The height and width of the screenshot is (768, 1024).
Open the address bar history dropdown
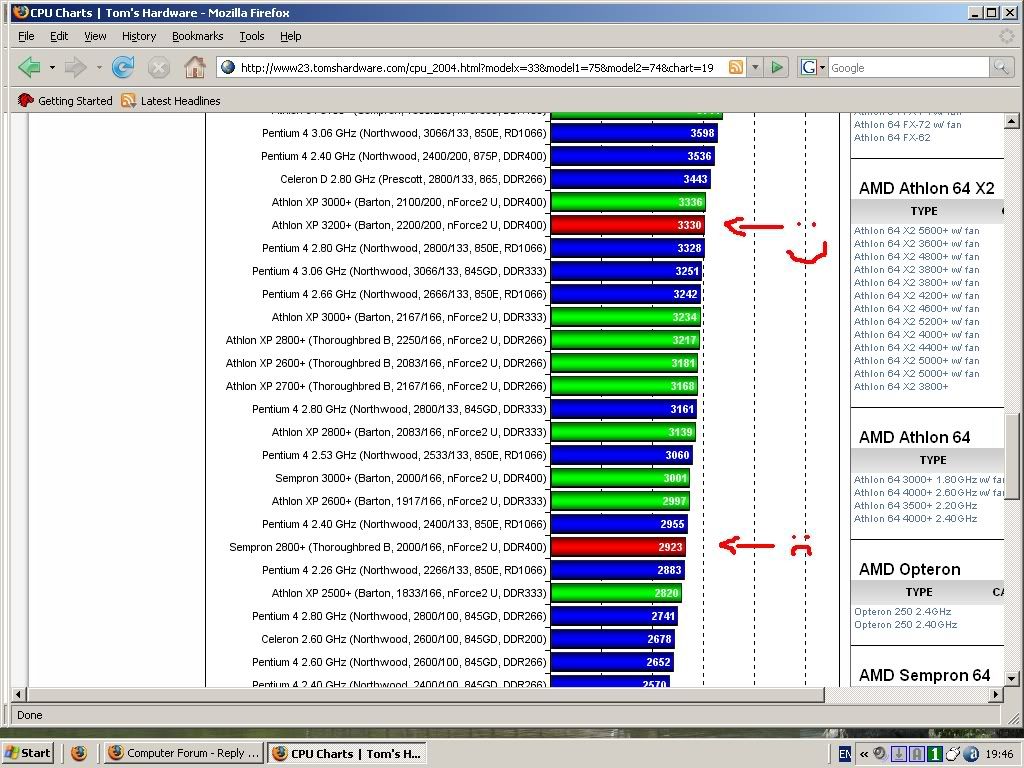[755, 67]
